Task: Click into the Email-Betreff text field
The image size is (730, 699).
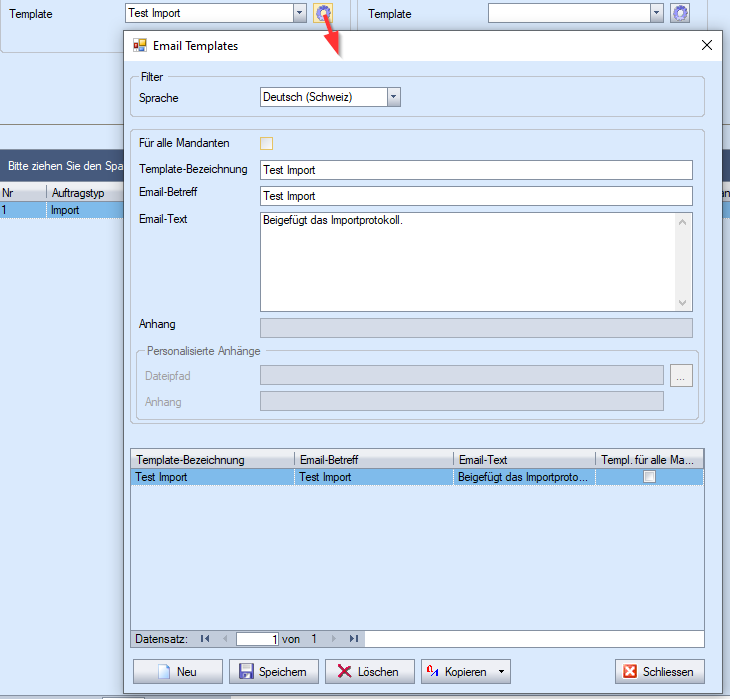Action: coord(476,196)
